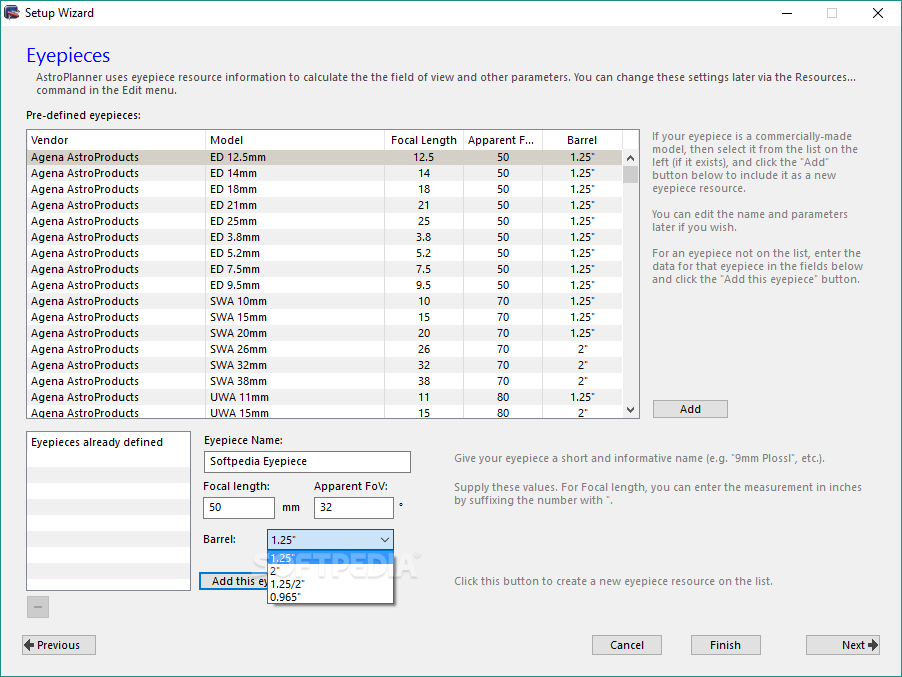Select the ED 14mm row

tap(324, 173)
